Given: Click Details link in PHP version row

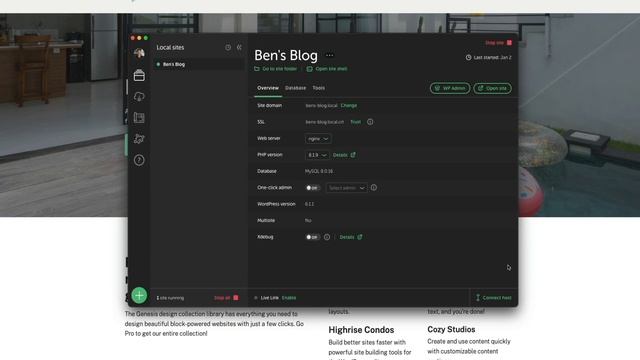Looking at the screenshot, I should pyautogui.click(x=344, y=155).
